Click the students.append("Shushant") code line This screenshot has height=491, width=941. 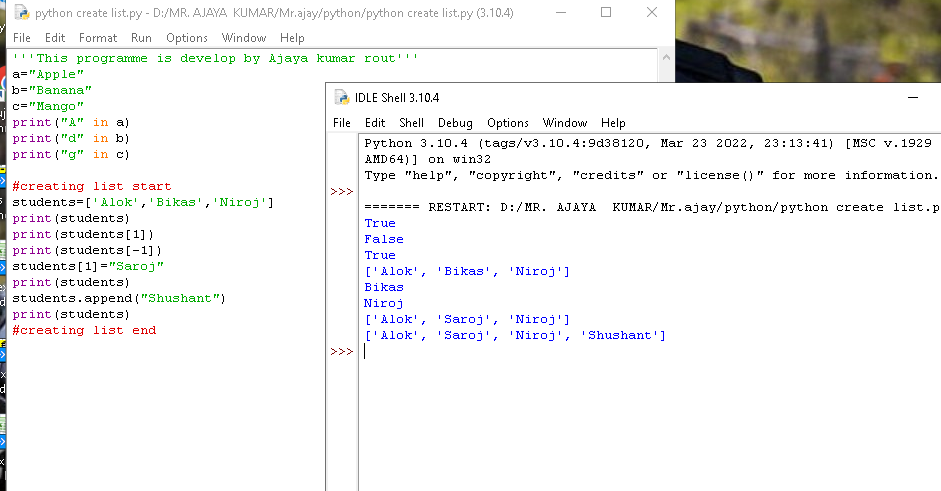(119, 298)
